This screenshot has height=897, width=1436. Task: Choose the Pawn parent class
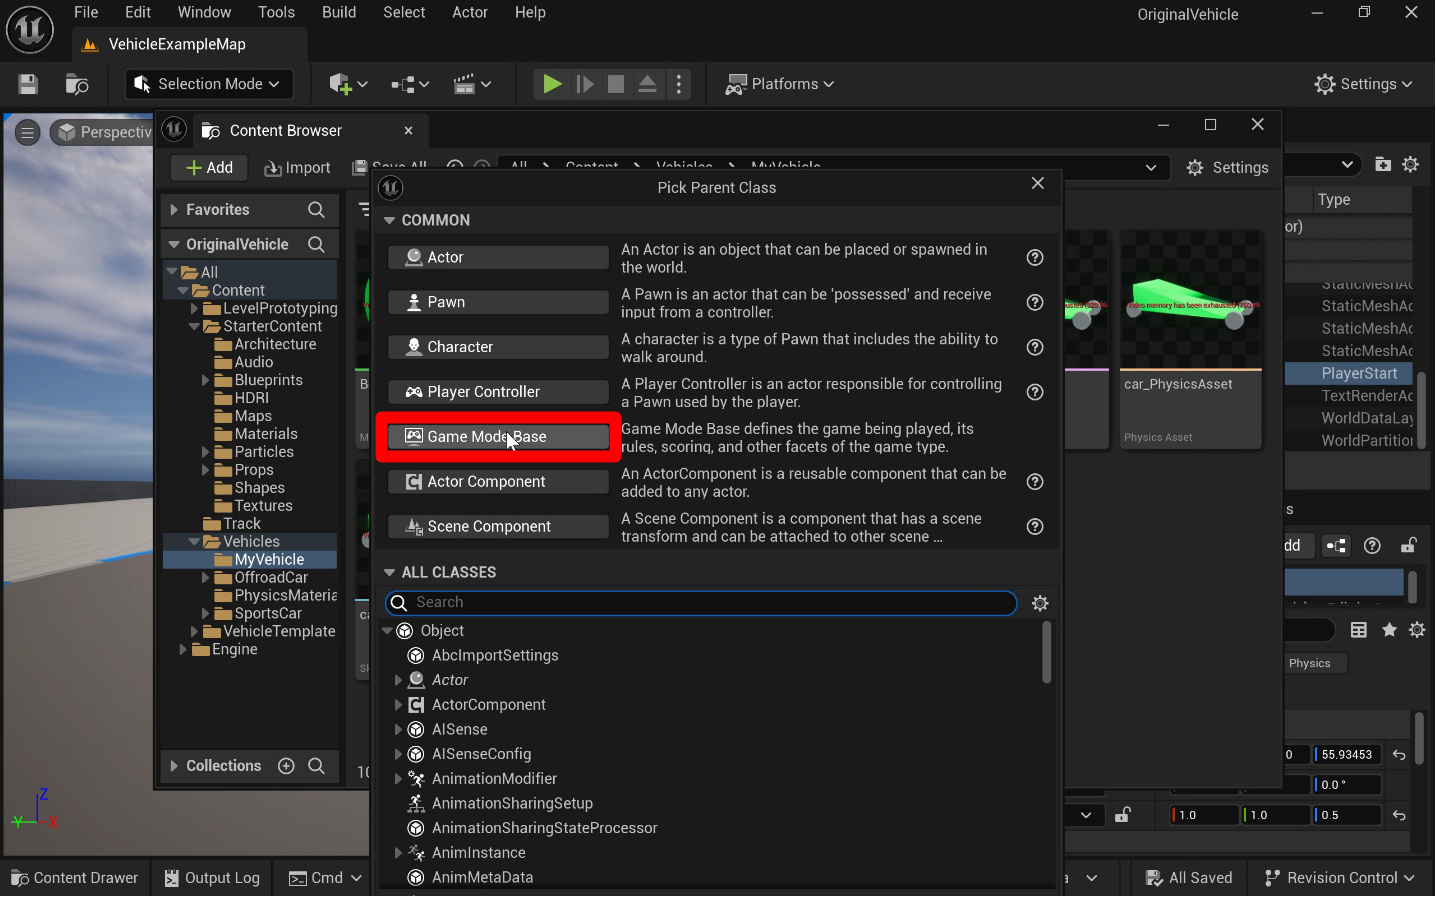[498, 302]
